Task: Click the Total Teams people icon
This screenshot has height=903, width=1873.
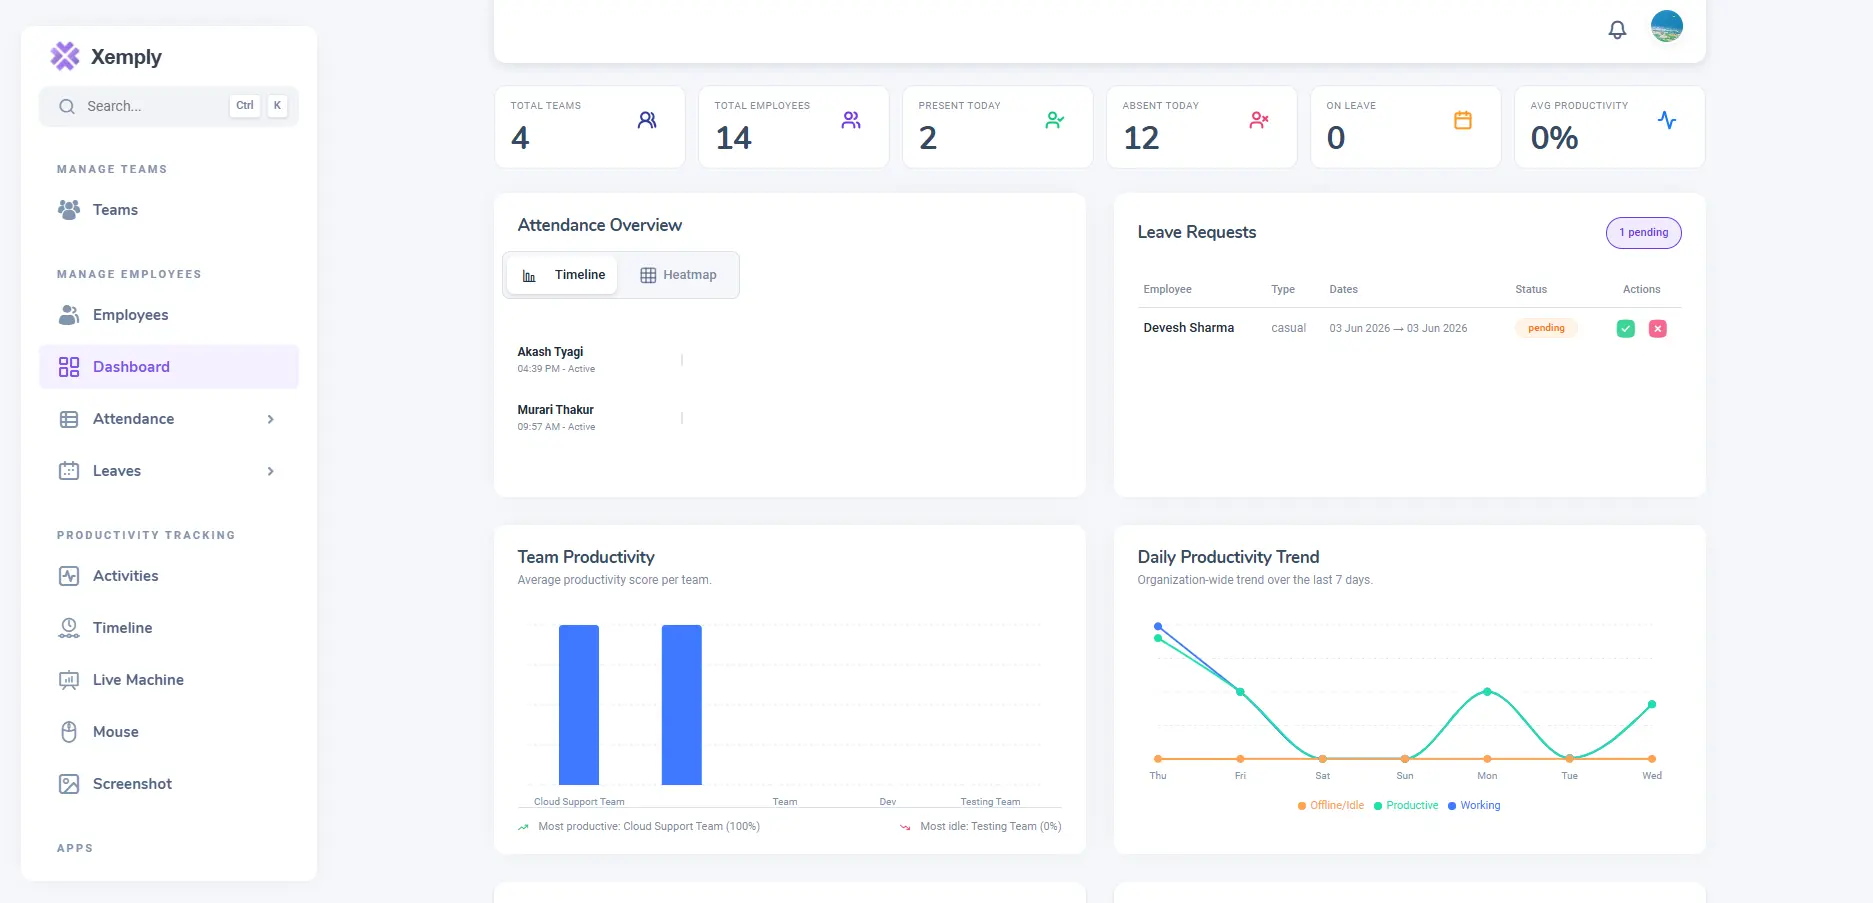Action: click(x=647, y=120)
